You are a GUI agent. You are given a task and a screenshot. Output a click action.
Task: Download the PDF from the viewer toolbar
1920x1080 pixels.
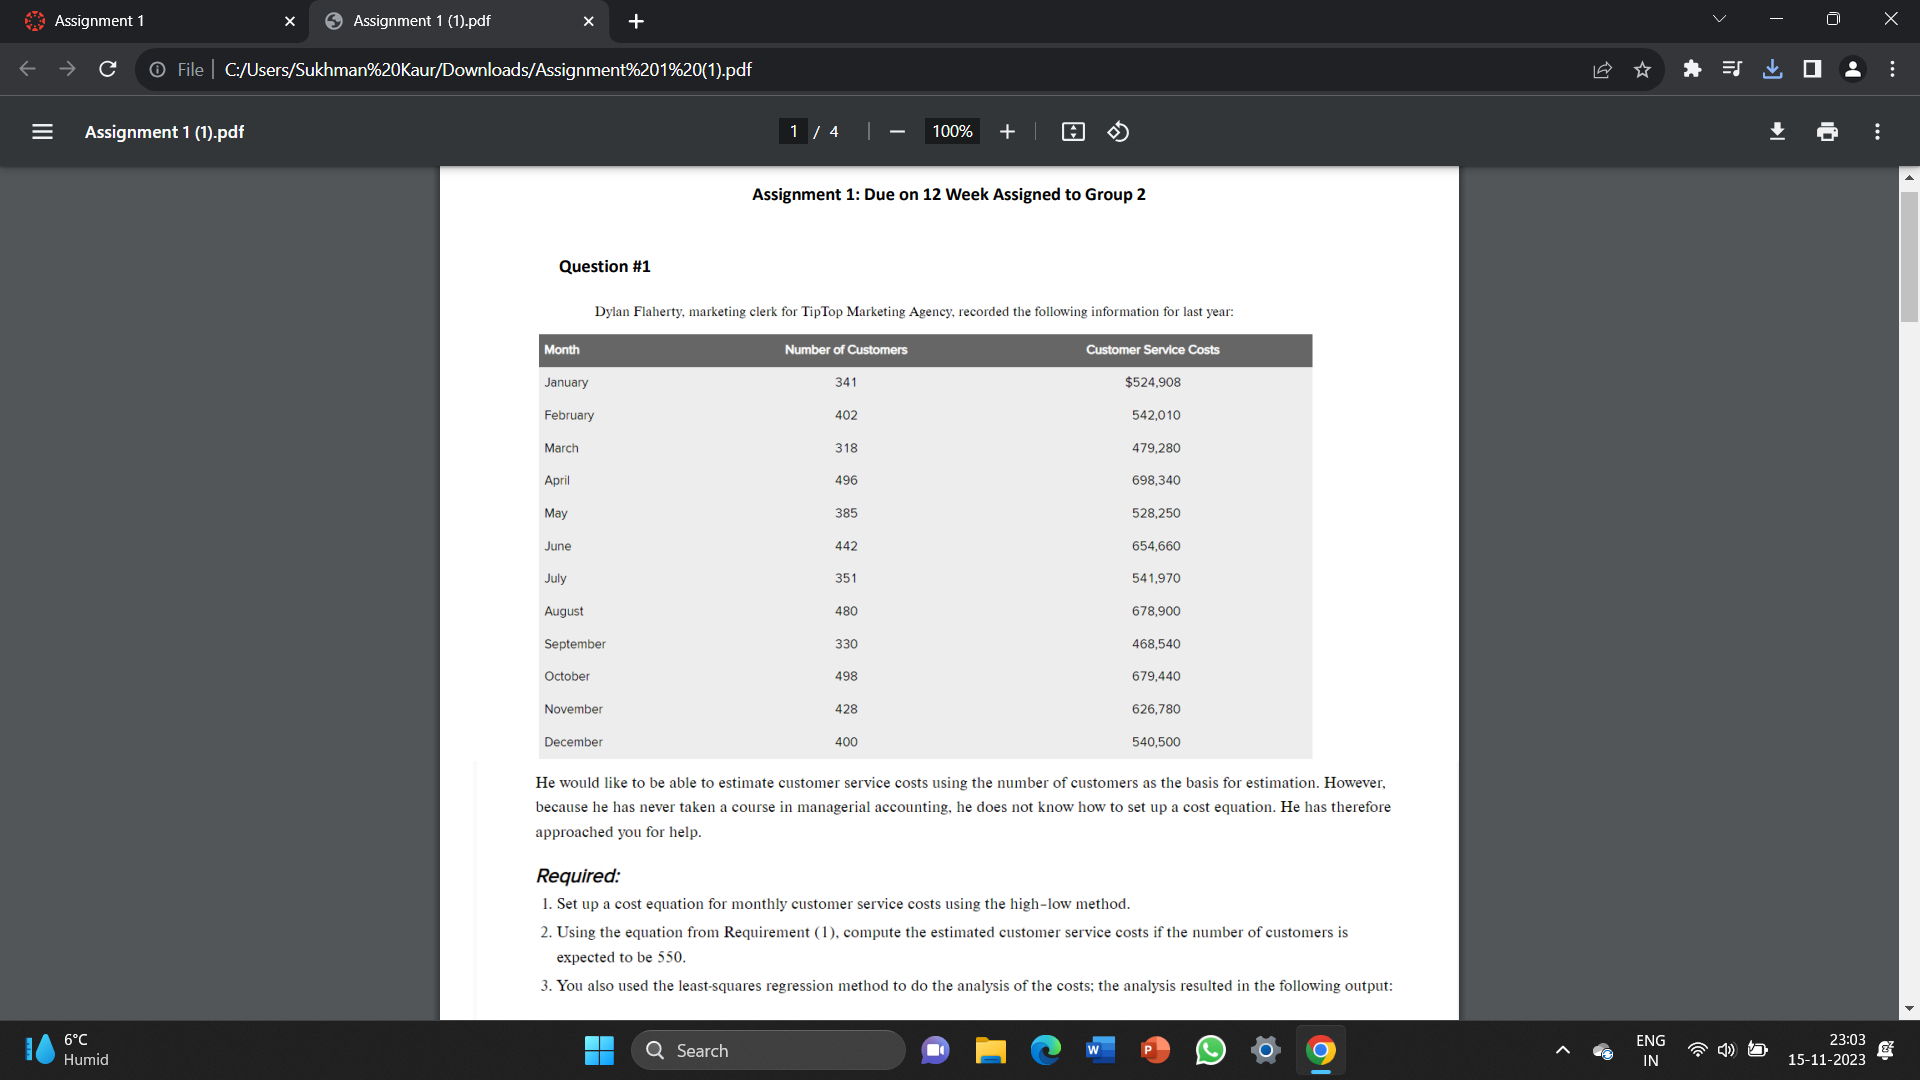(x=1777, y=131)
